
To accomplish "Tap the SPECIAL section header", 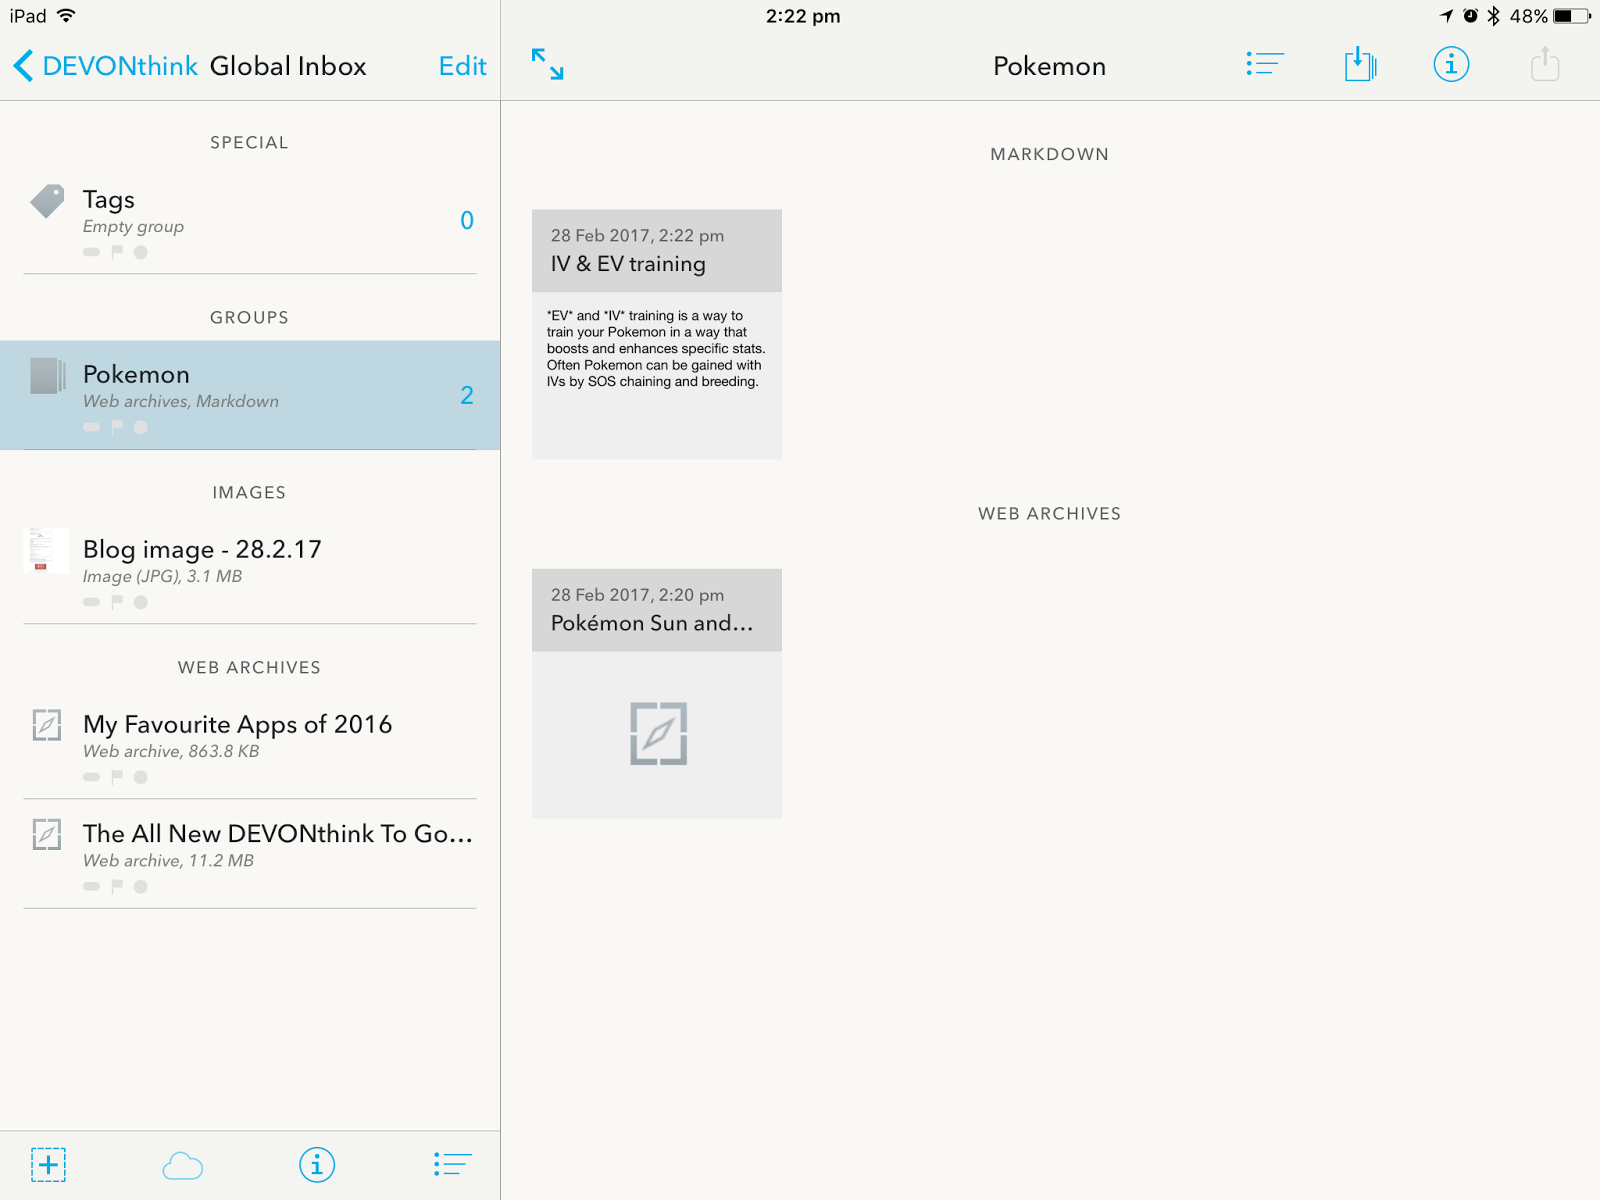I will click(249, 142).
